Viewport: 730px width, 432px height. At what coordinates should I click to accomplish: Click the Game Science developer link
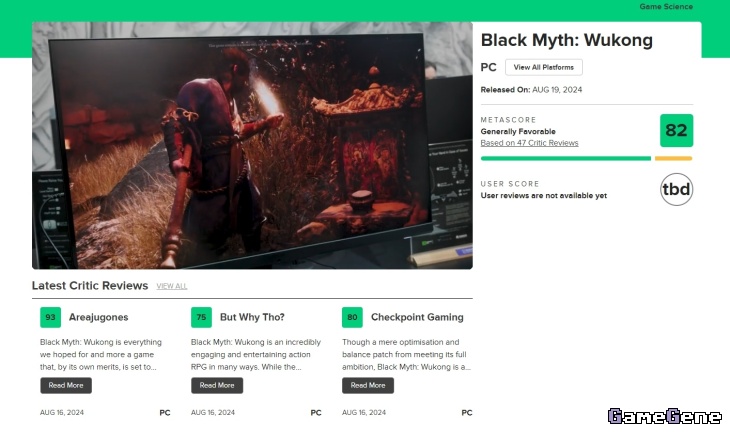point(666,7)
